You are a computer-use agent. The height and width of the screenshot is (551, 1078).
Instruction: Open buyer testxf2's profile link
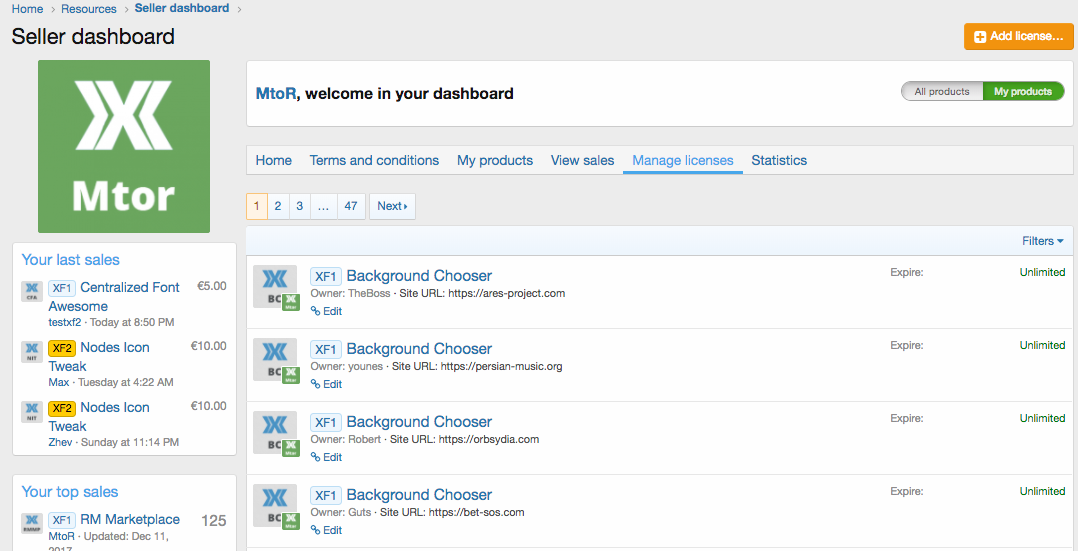65,322
